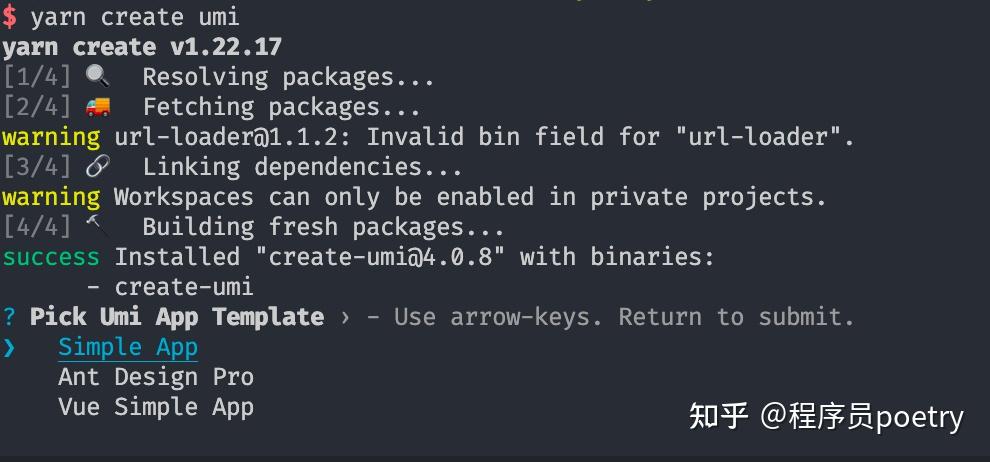The width and height of the screenshot is (990, 462).
Task: Choose the Ant Design Pro template
Action: (156, 377)
